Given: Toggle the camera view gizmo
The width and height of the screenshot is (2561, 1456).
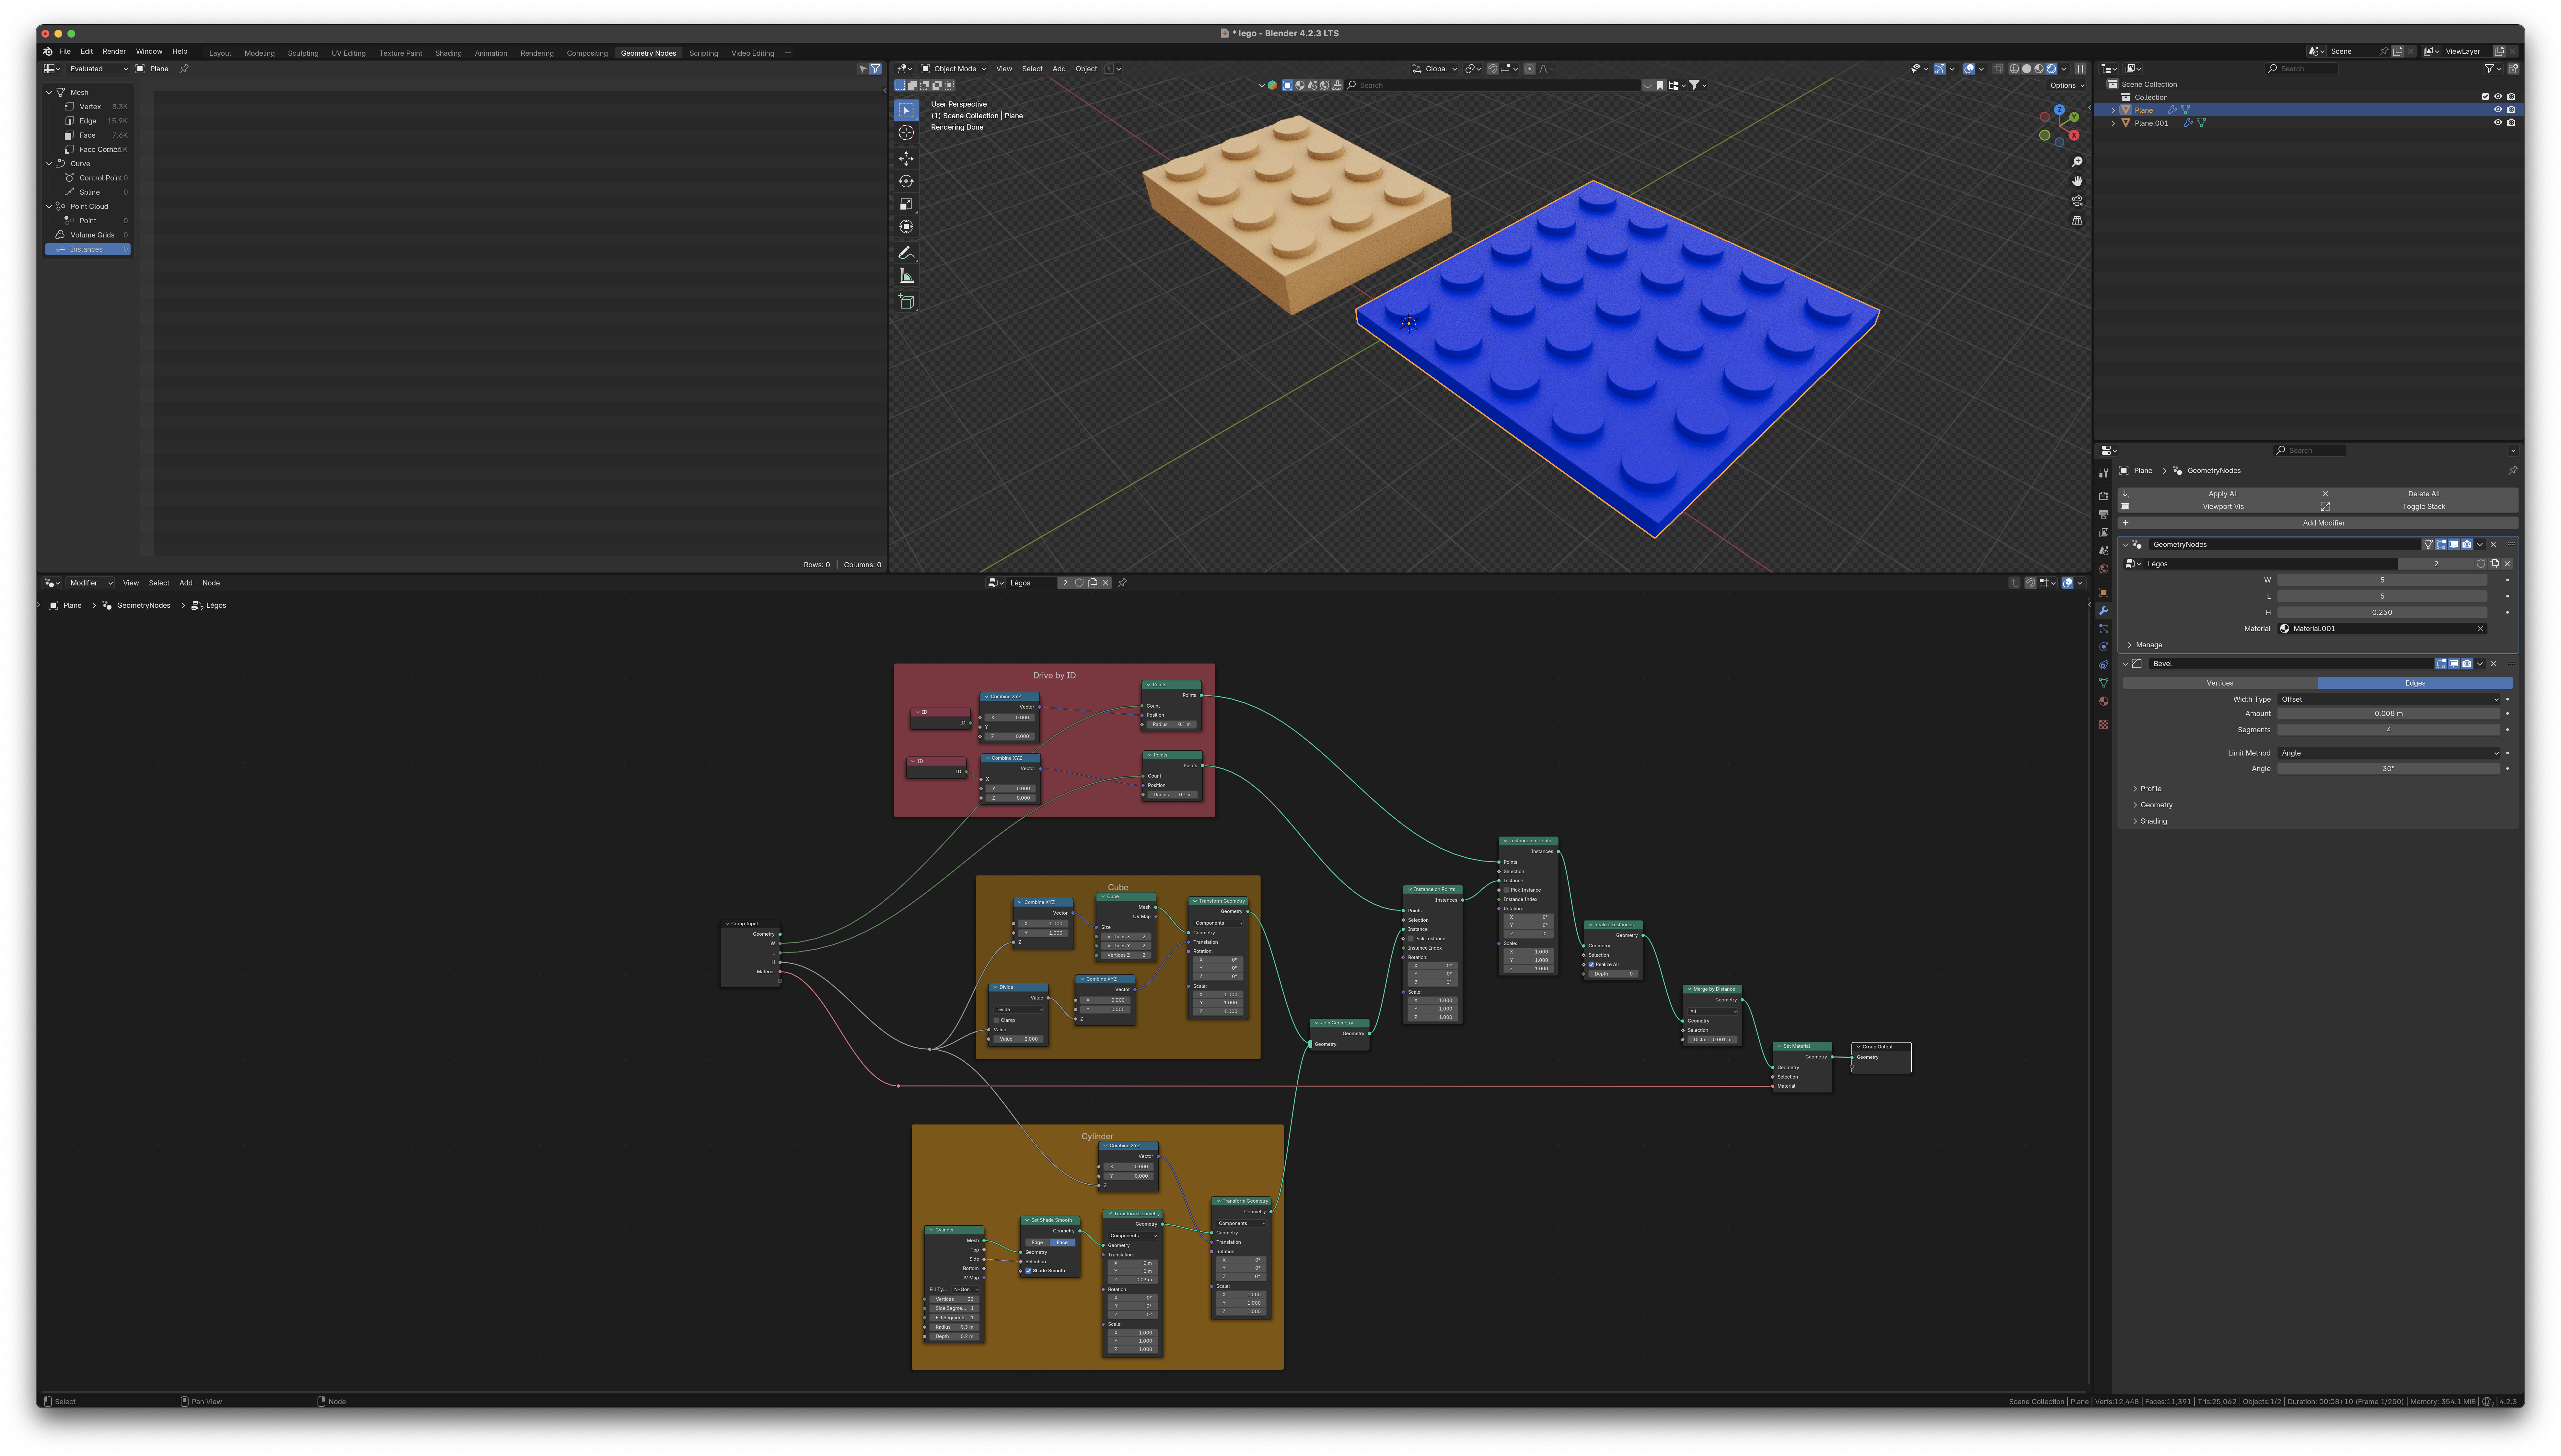Looking at the screenshot, I should (x=2077, y=201).
